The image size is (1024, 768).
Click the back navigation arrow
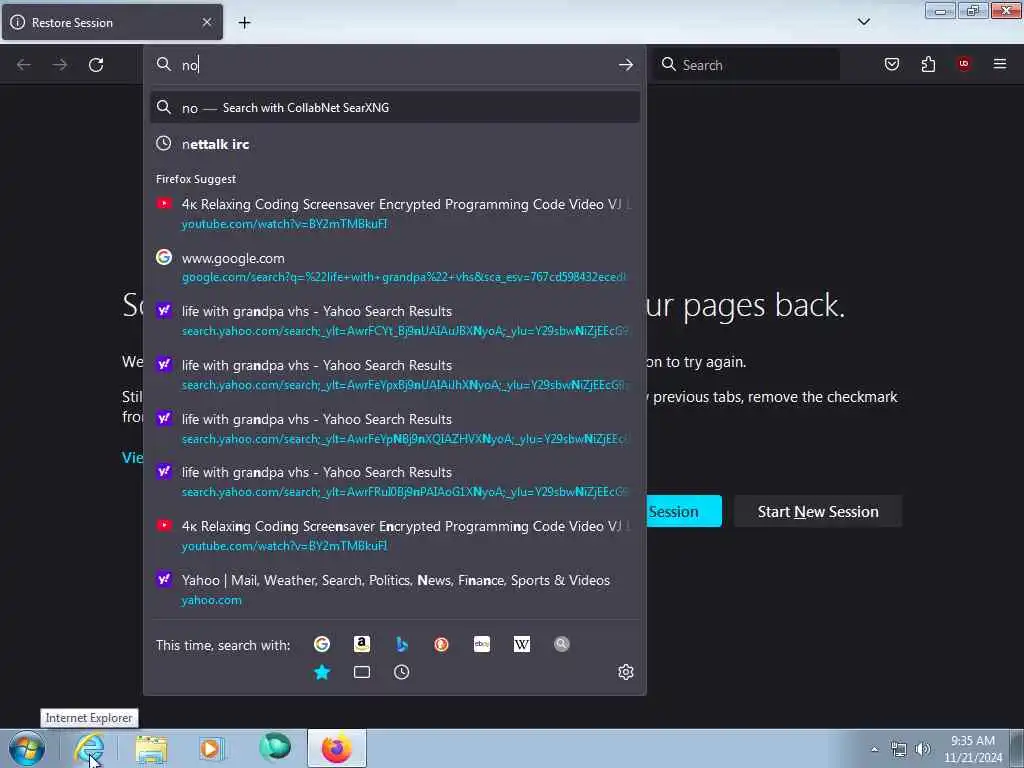24,65
